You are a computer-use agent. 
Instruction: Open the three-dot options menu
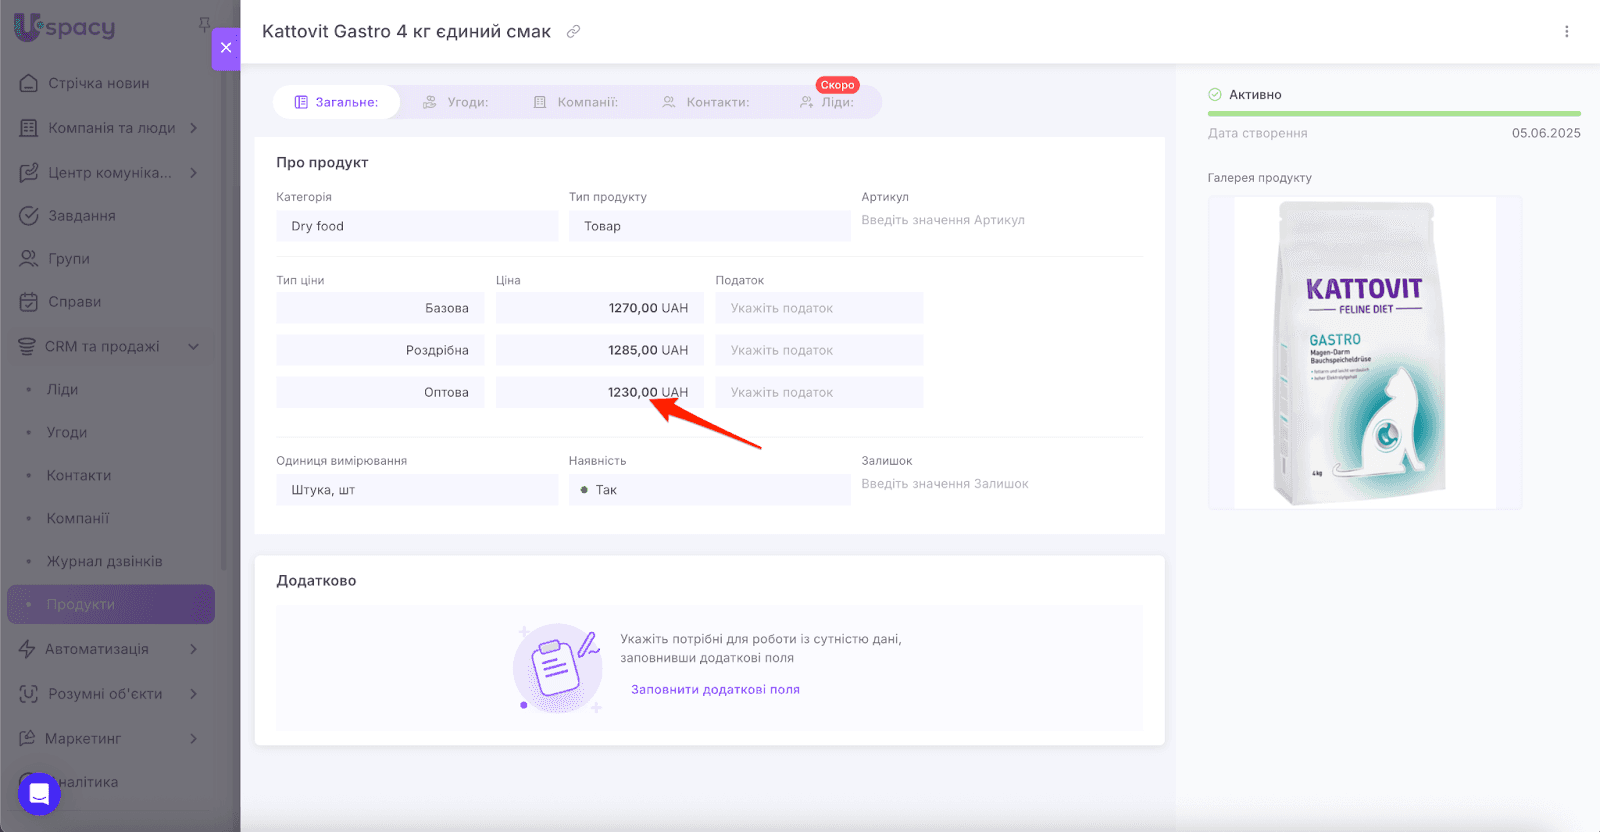[x=1566, y=32]
